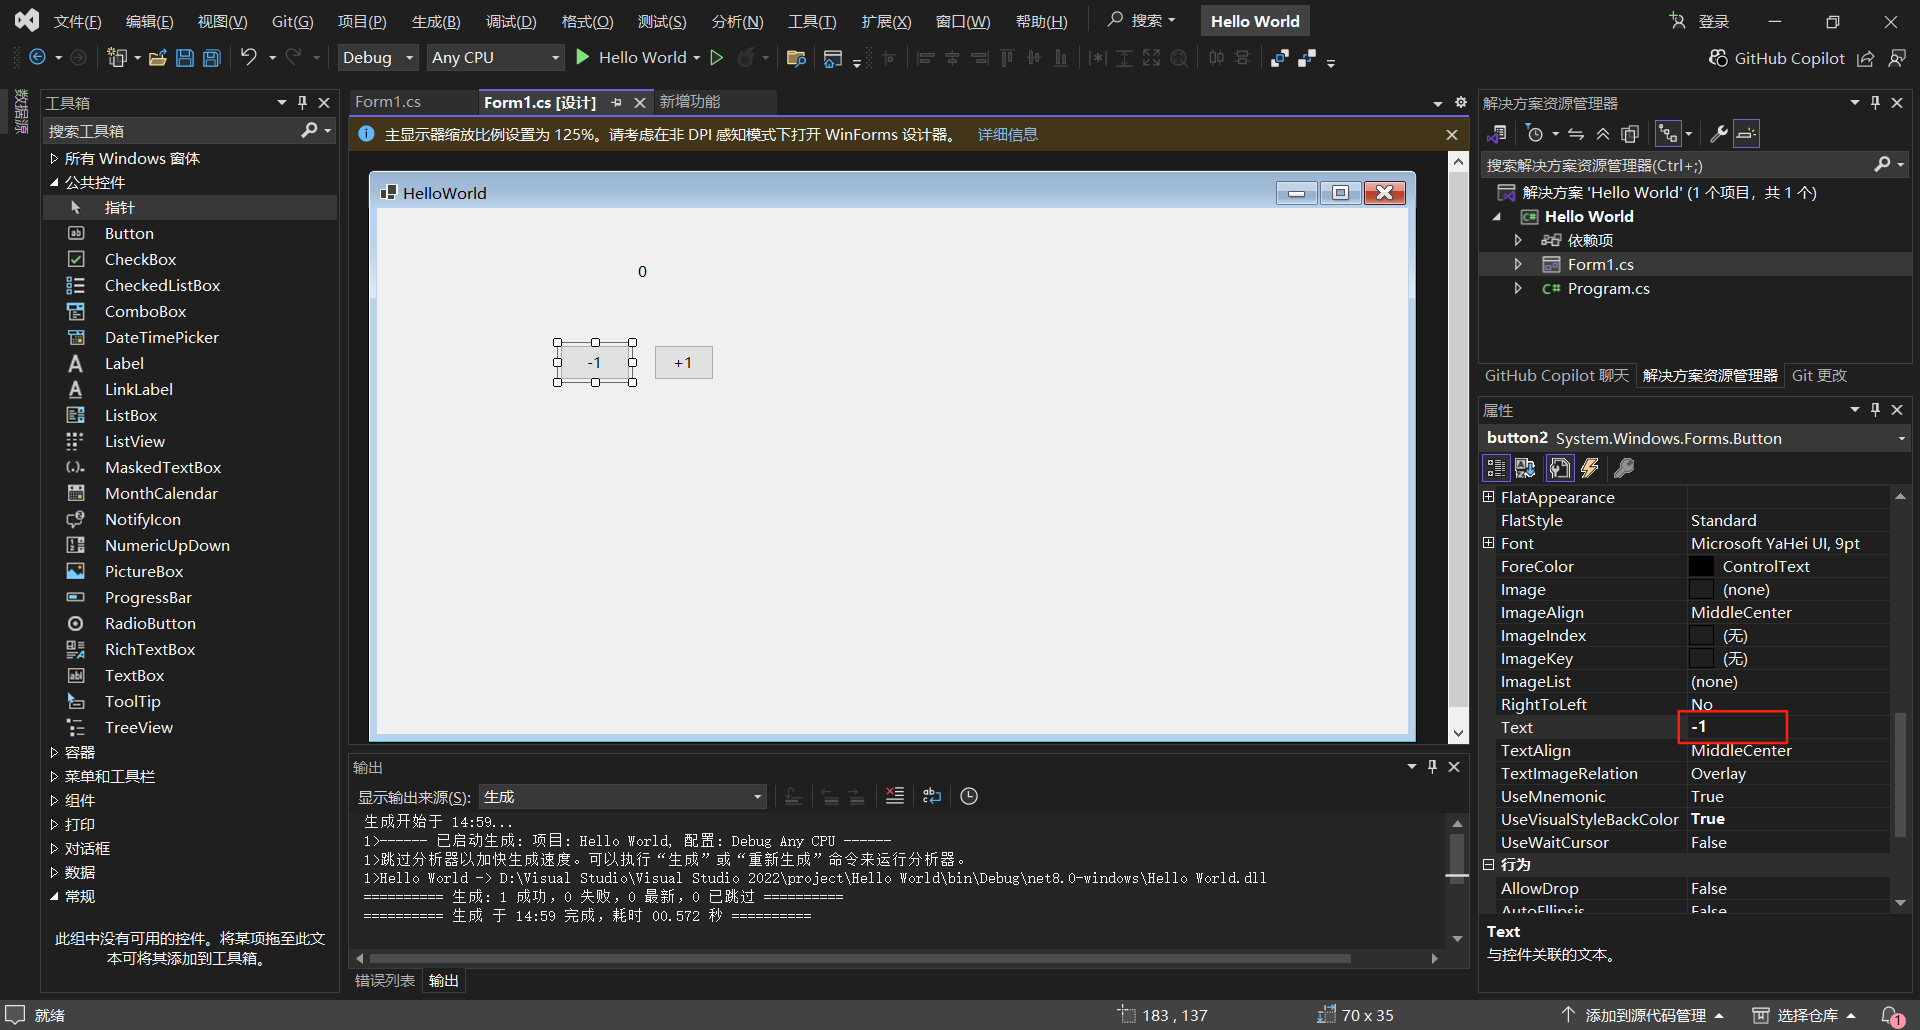The height and width of the screenshot is (1030, 1920).
Task: Clear all output with the red X icon
Action: tap(895, 796)
